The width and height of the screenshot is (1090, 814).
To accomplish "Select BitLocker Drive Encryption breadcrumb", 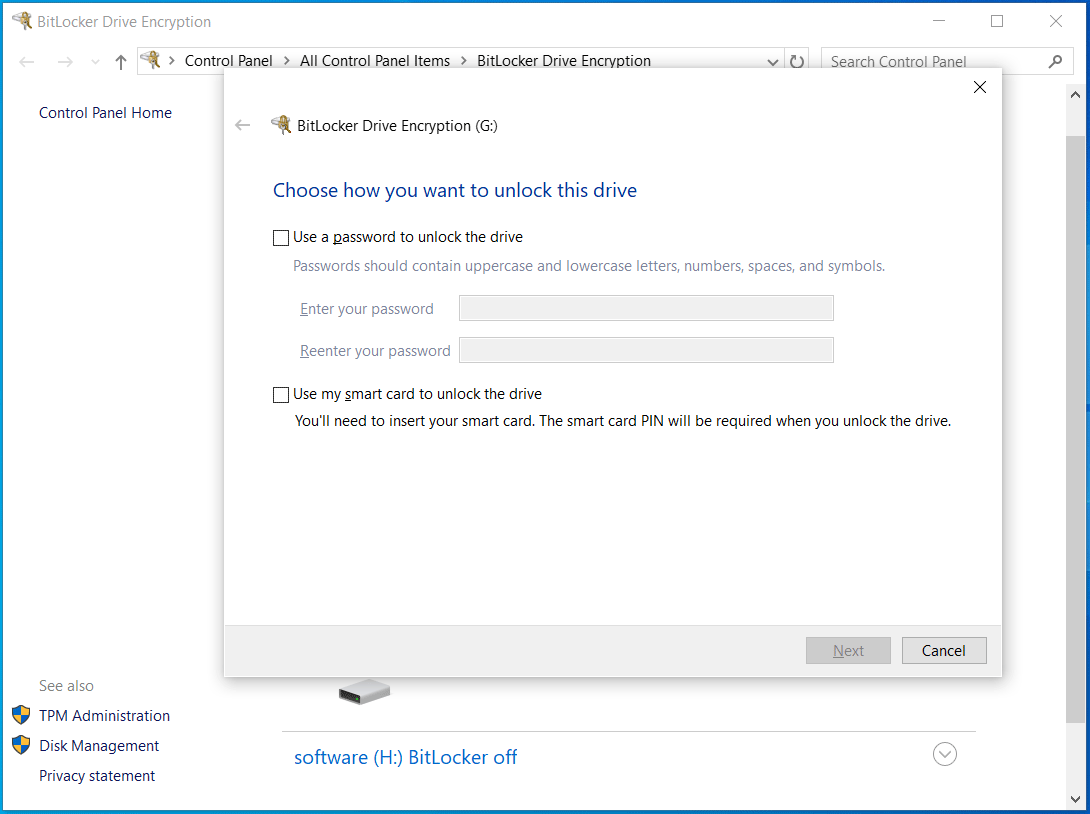I will pos(564,61).
